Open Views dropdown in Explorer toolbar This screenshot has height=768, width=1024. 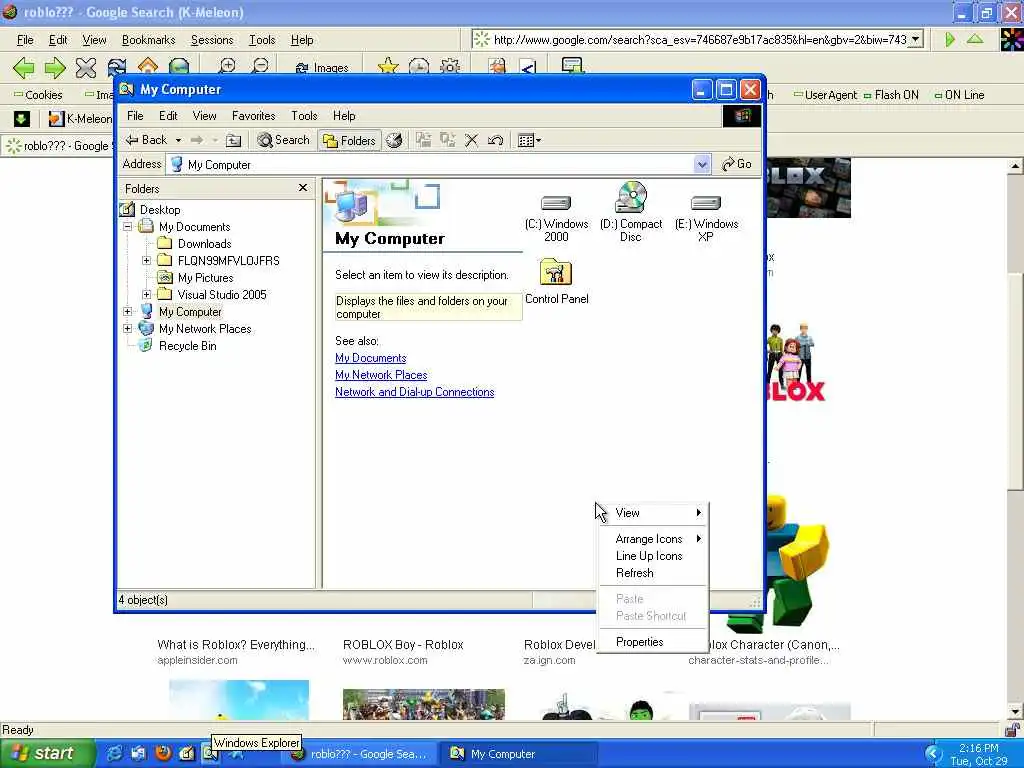[x=528, y=140]
